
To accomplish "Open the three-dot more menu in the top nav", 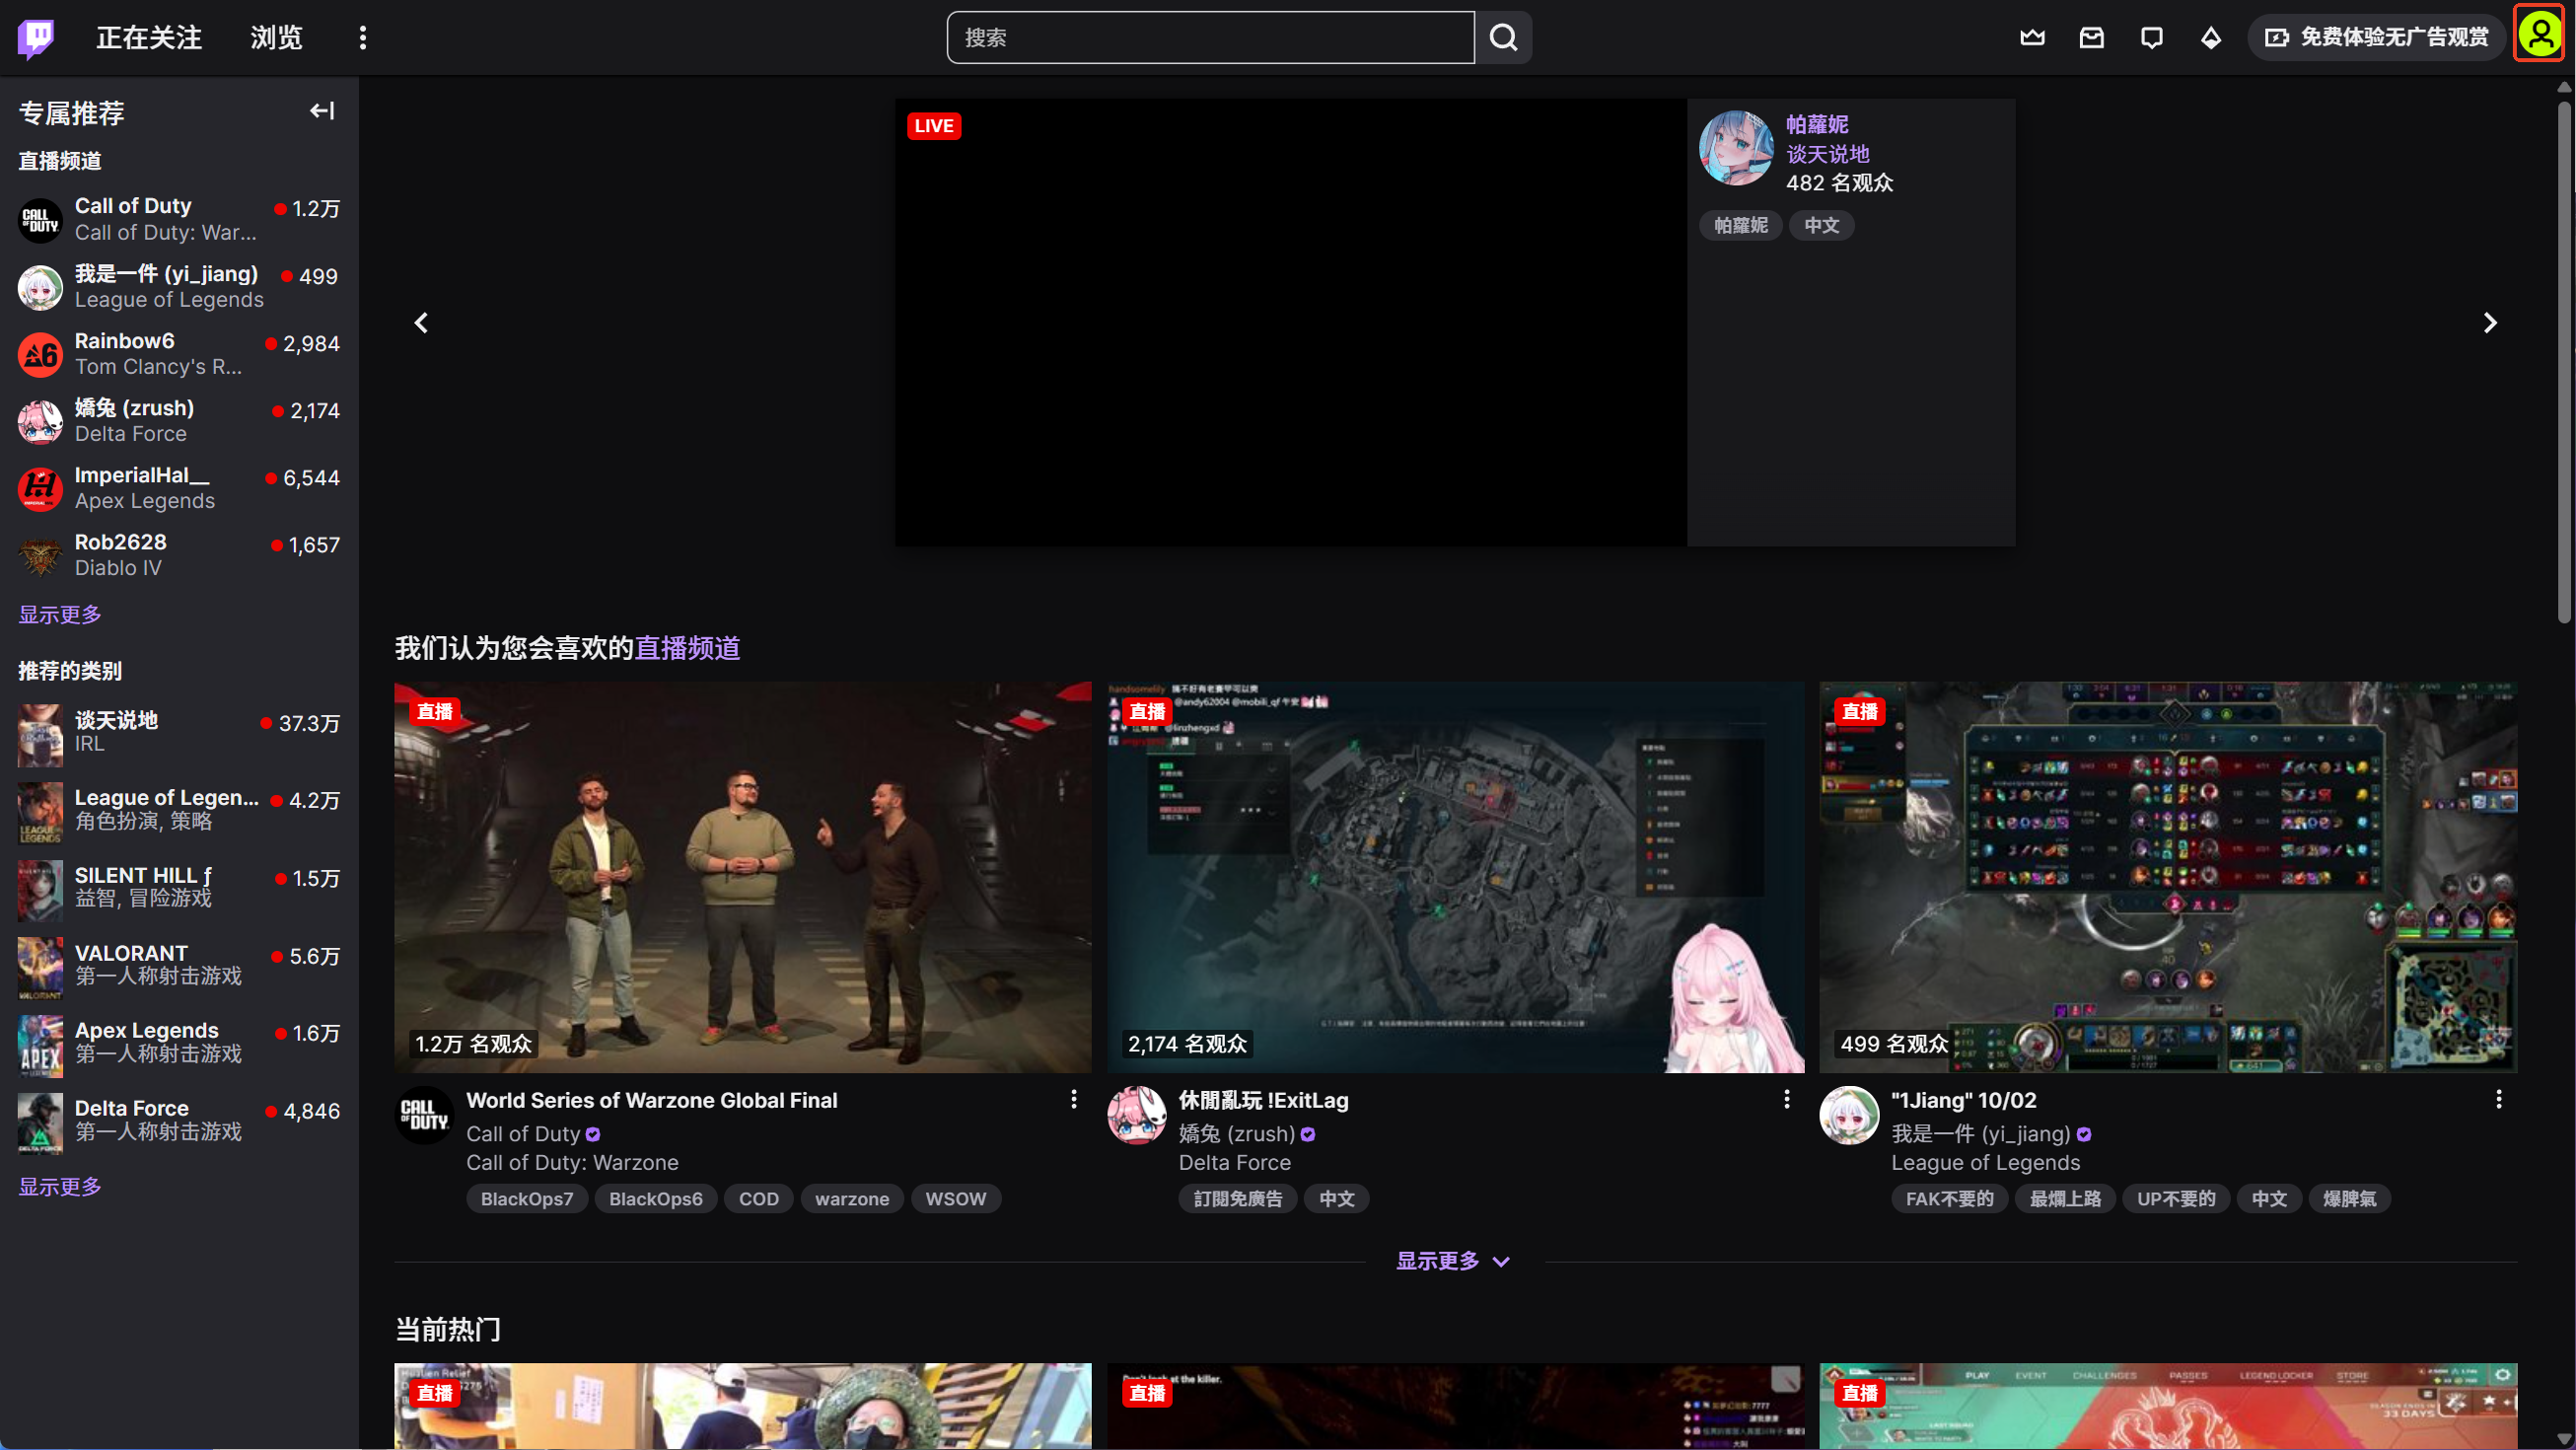I will (x=363, y=38).
